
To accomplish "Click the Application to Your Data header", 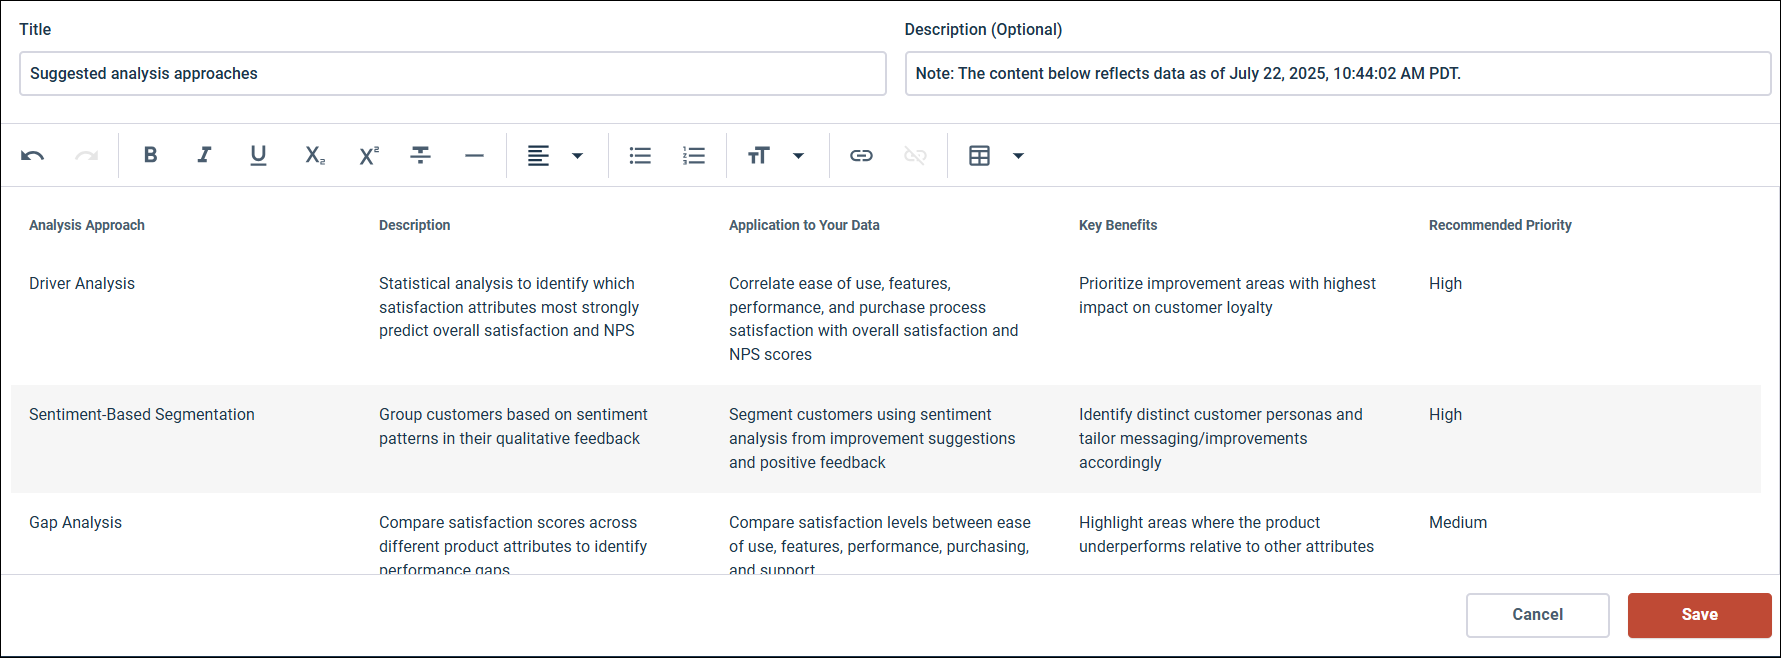I will (x=804, y=225).
